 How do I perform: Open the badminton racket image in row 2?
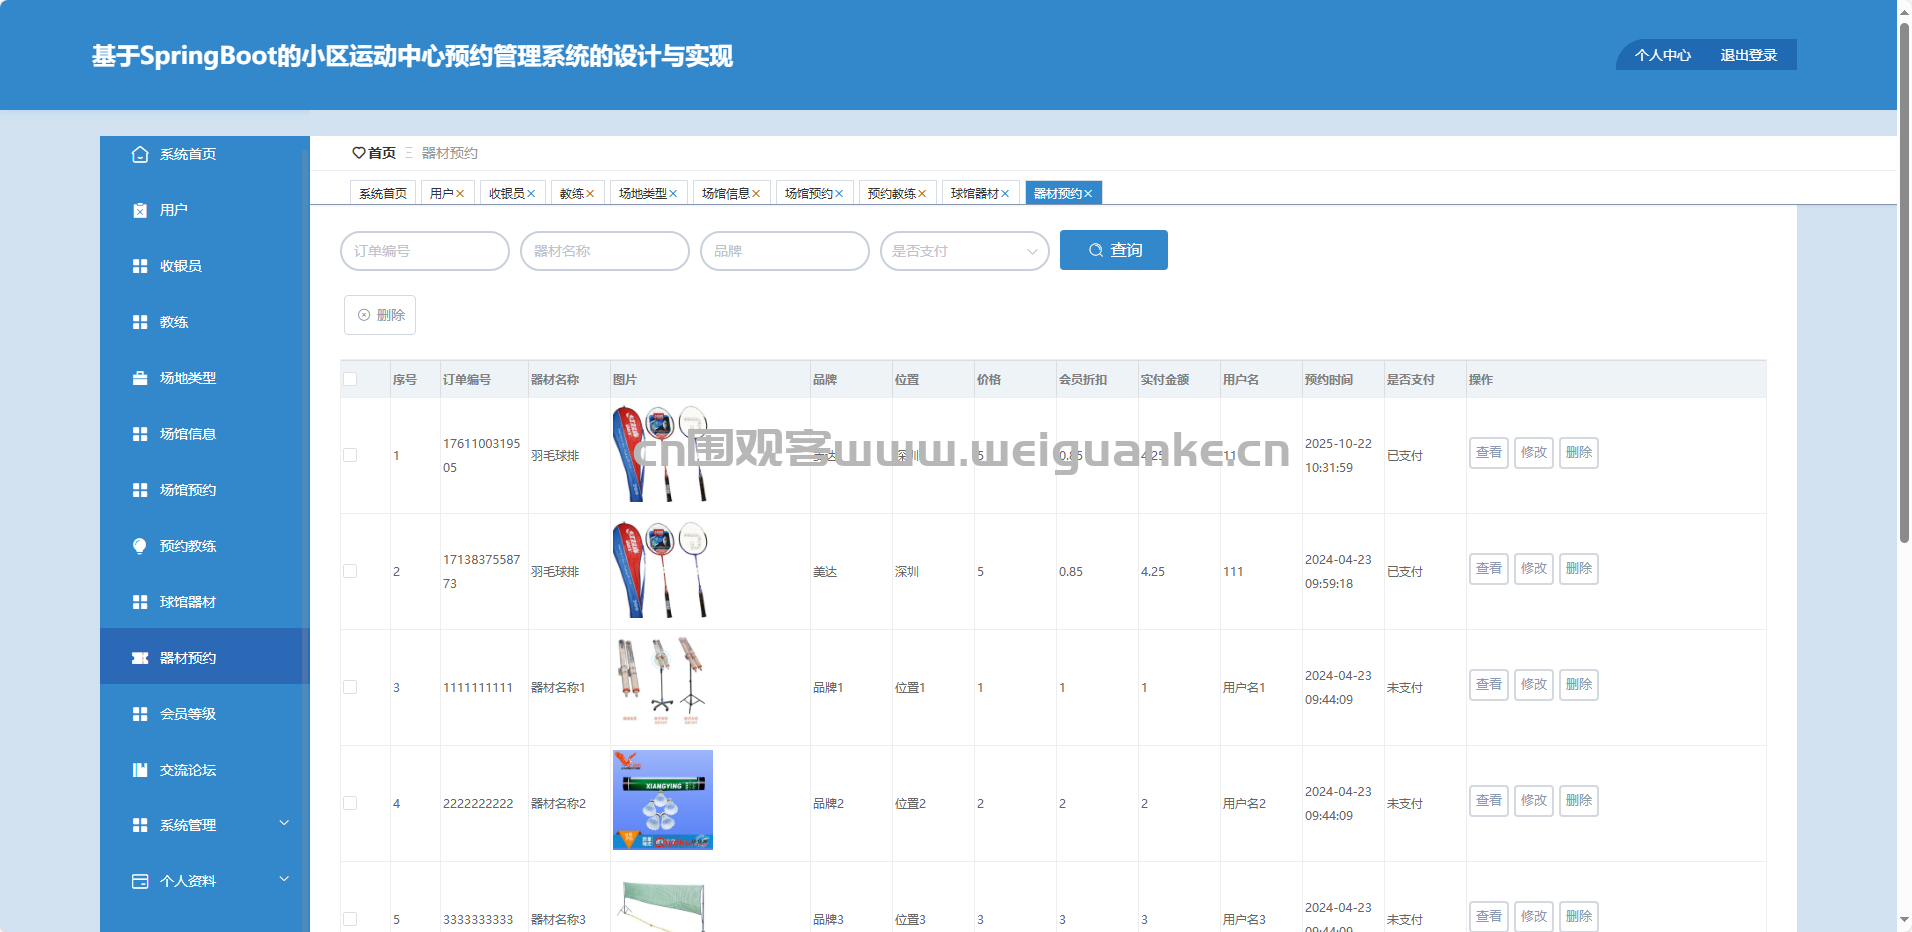coord(662,571)
